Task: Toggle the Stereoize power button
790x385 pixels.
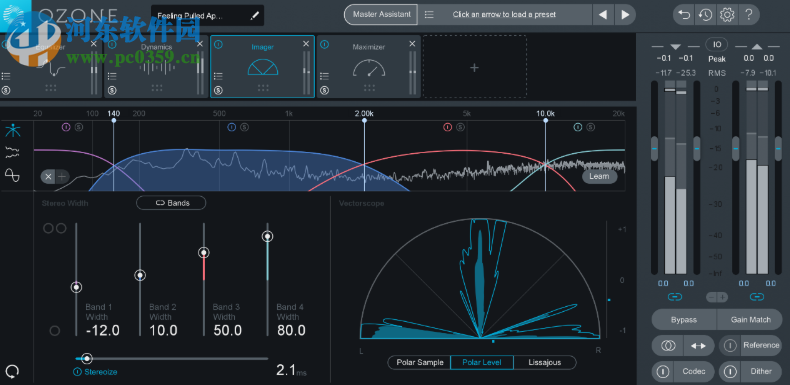Action: click(x=78, y=372)
